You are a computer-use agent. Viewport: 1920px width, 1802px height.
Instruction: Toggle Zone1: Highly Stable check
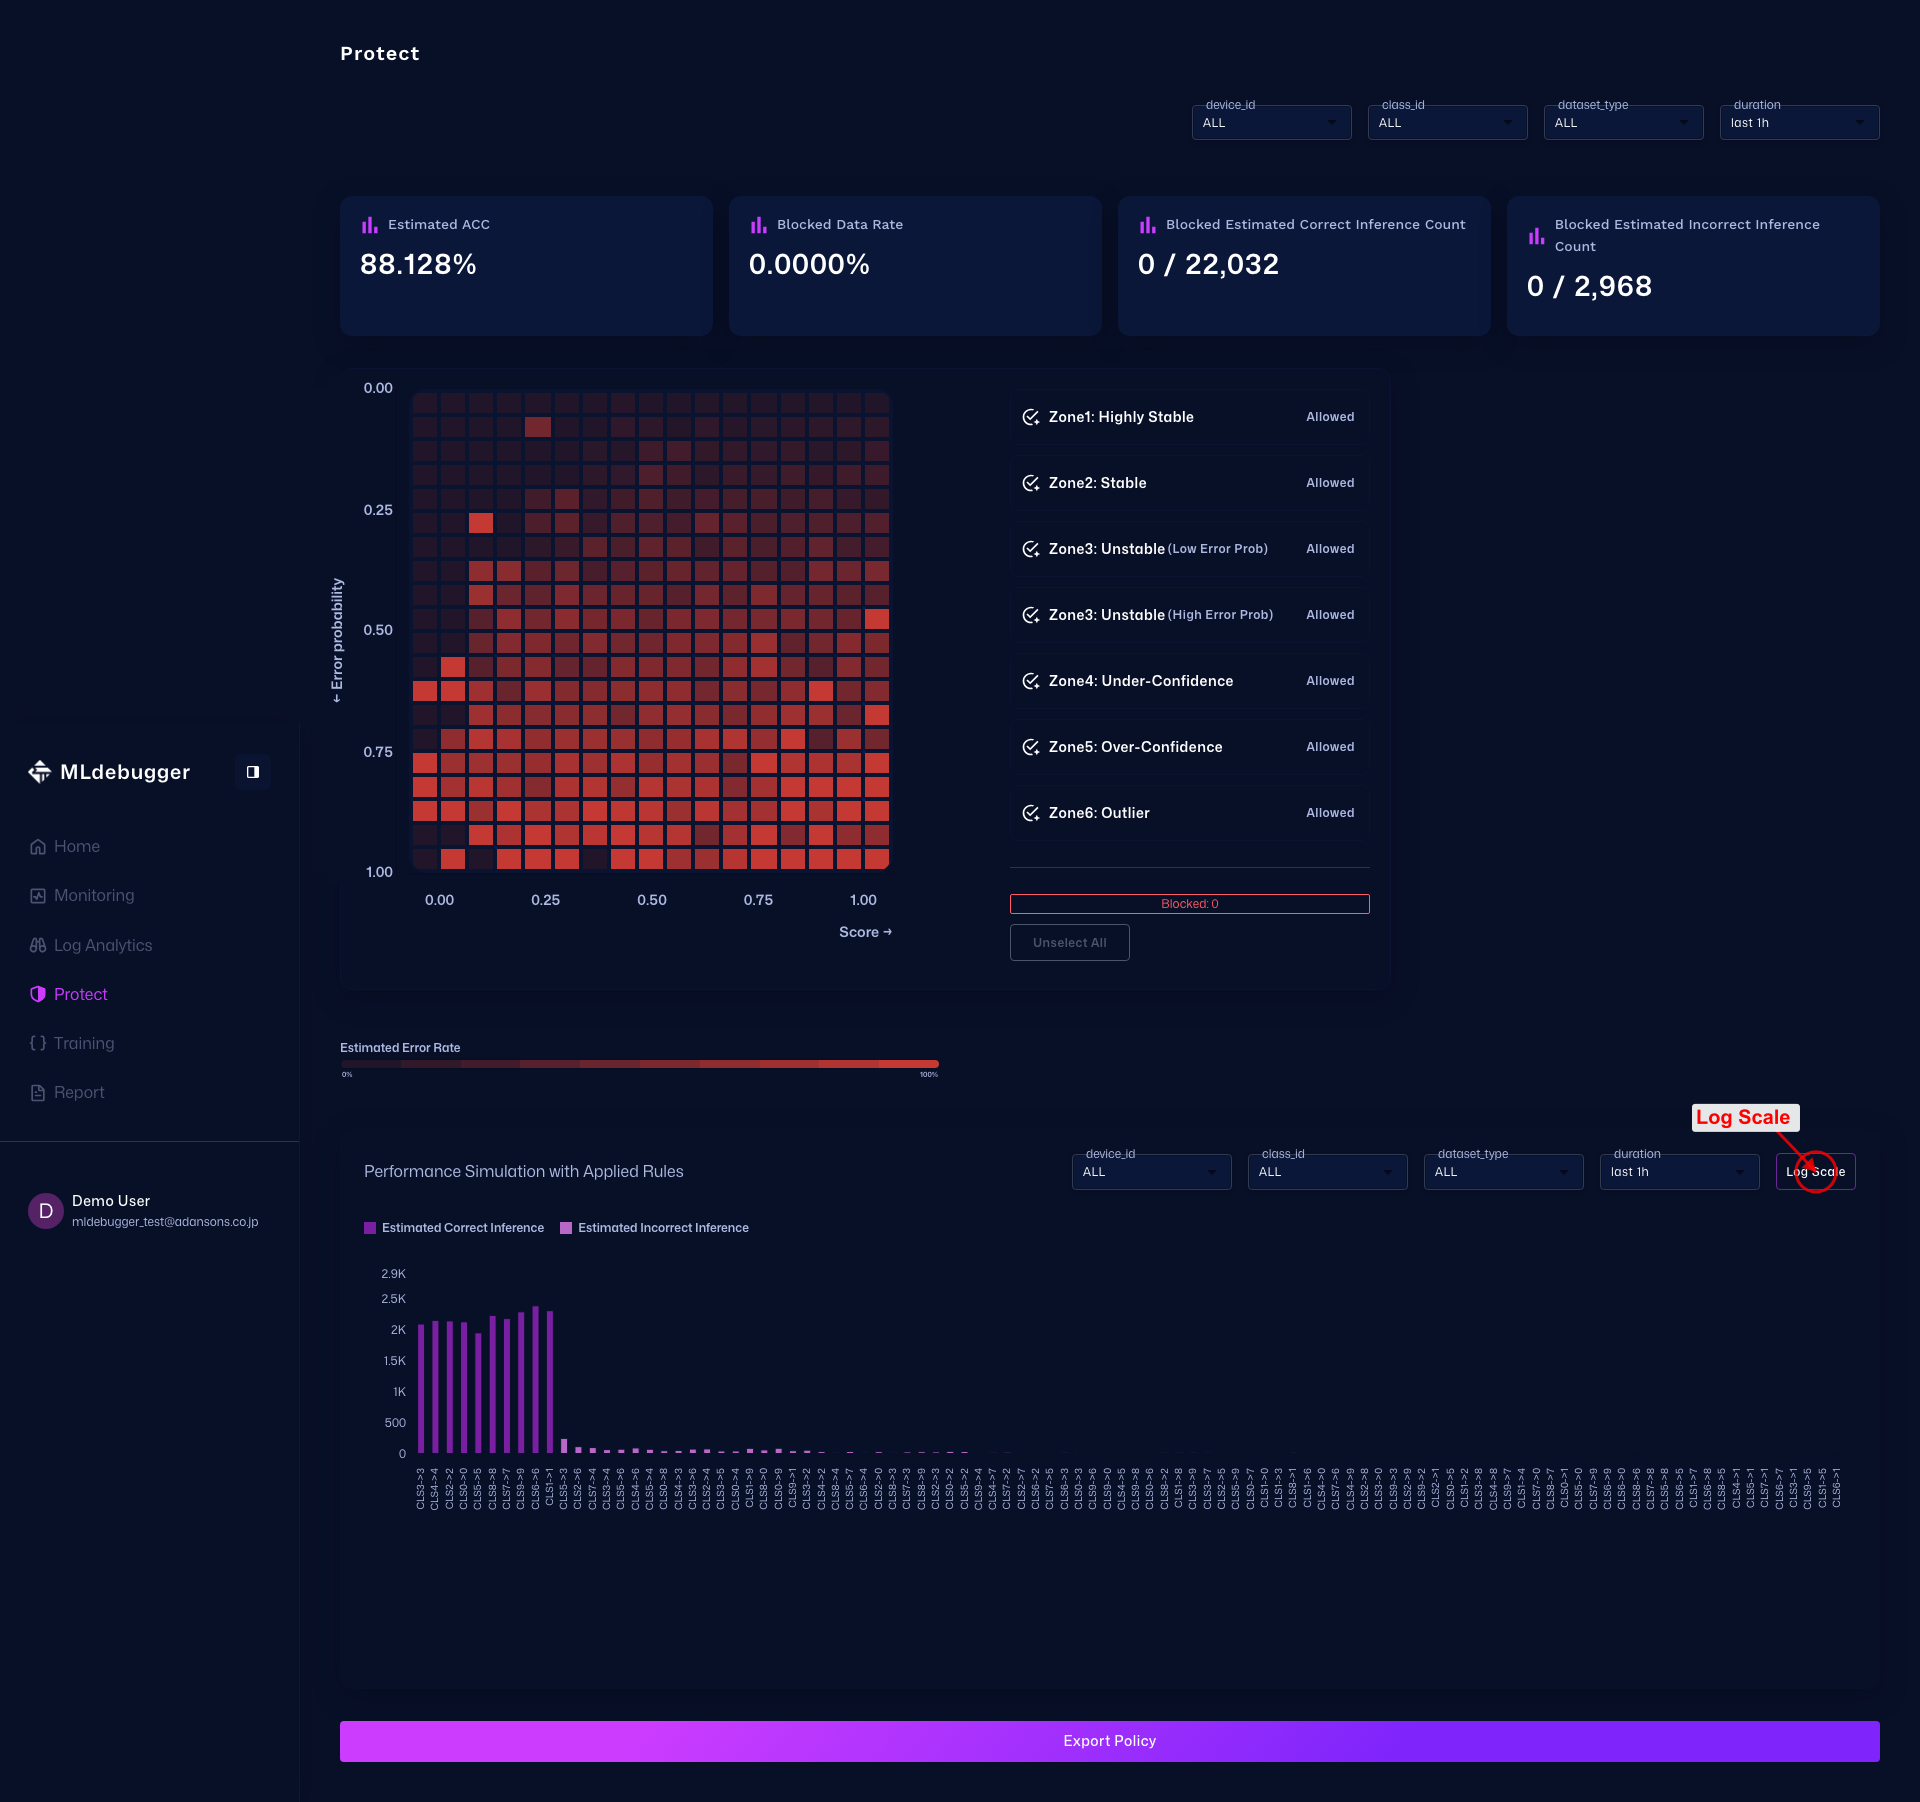[x=1031, y=417]
